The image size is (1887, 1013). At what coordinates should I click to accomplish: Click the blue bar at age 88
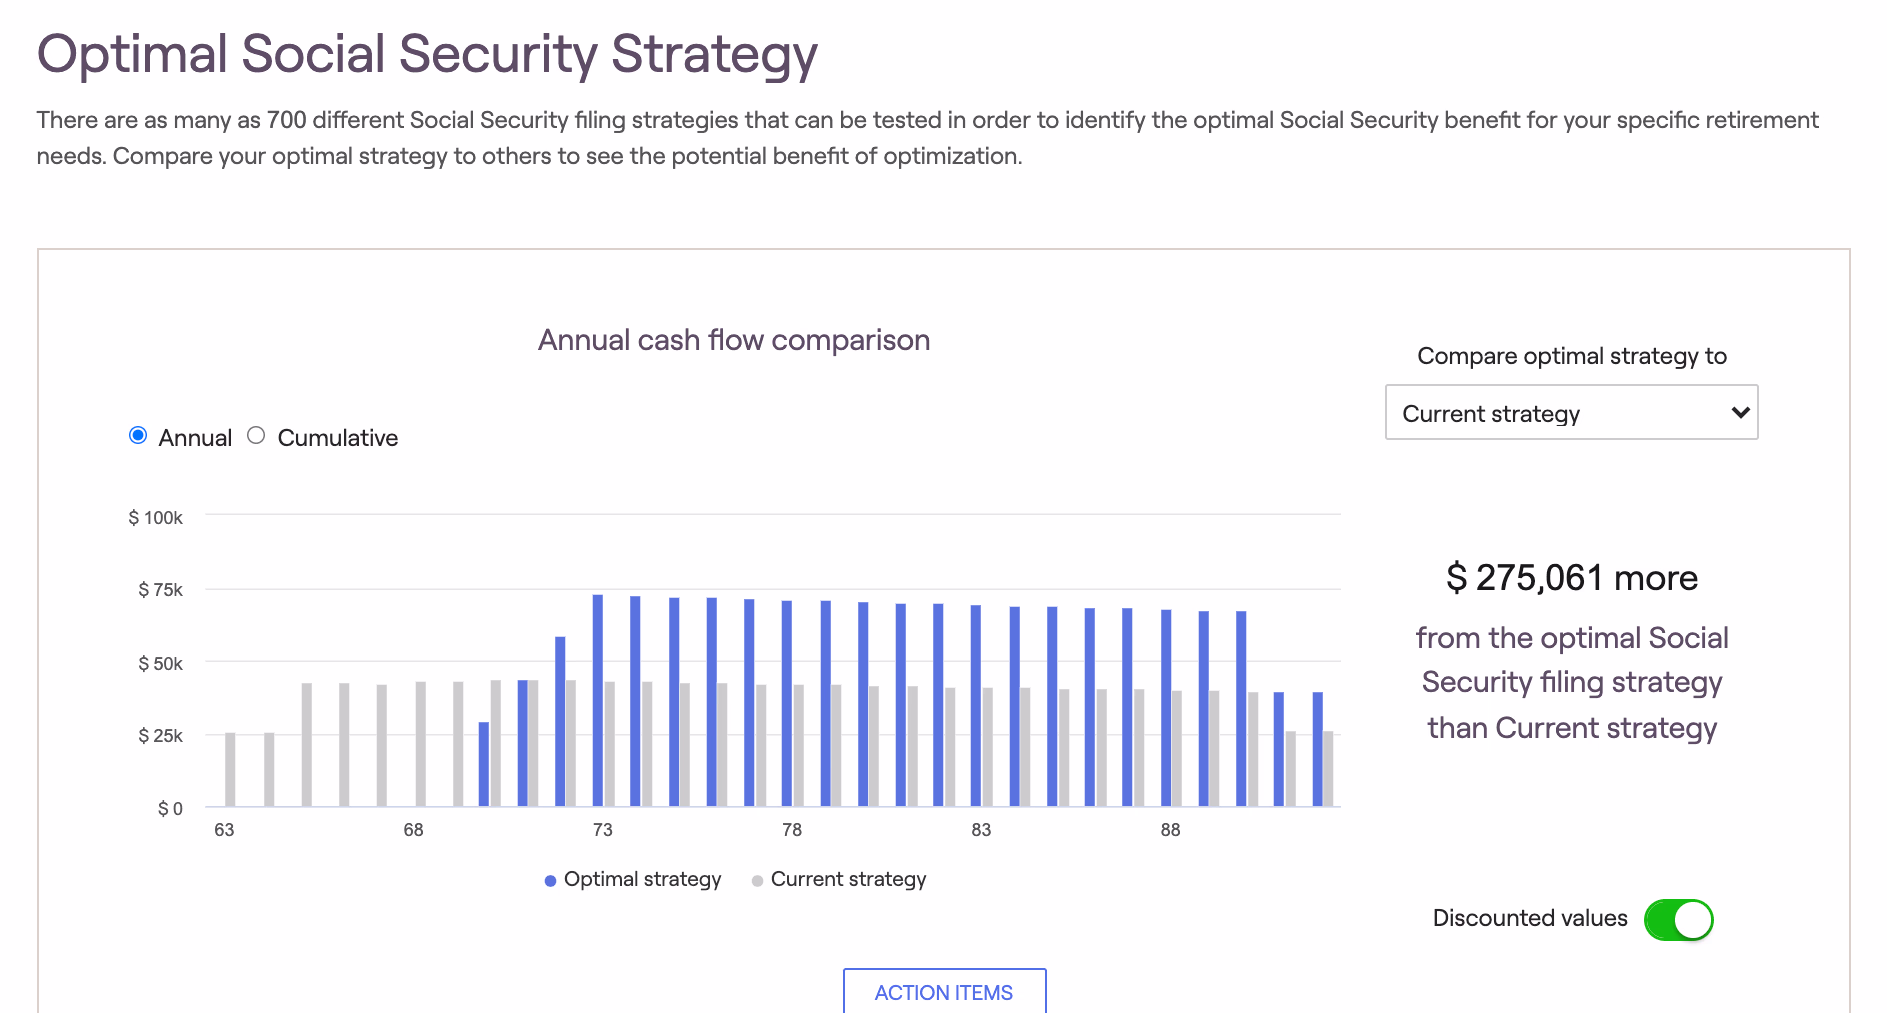tap(1166, 707)
